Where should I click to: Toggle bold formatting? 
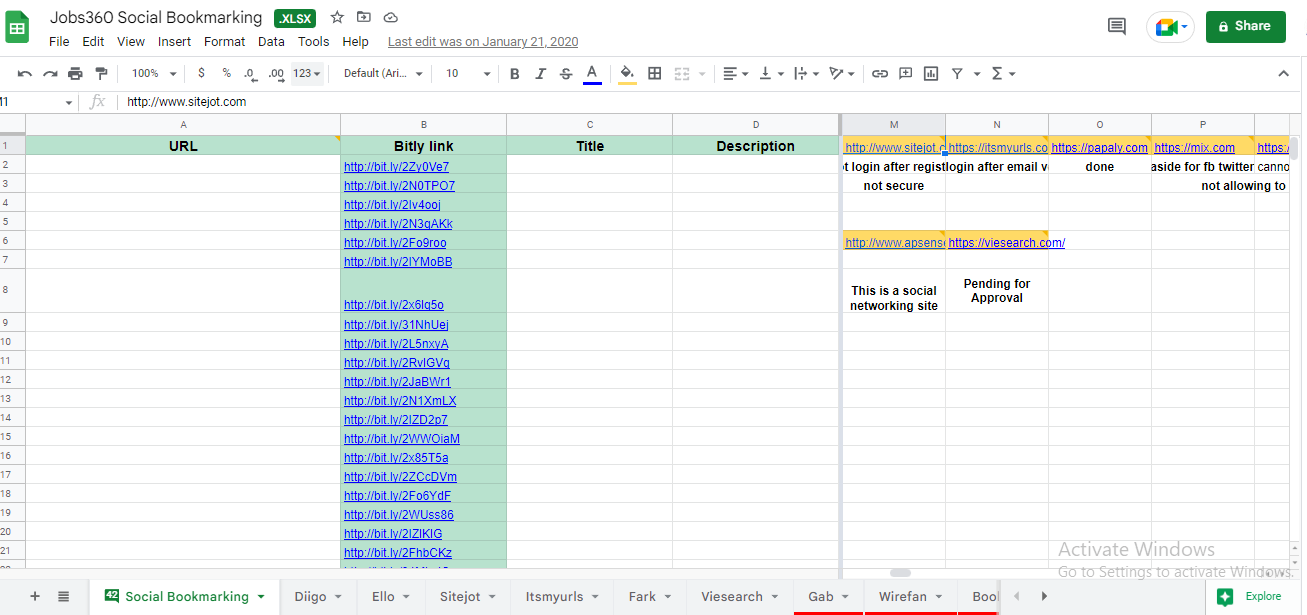(515, 73)
